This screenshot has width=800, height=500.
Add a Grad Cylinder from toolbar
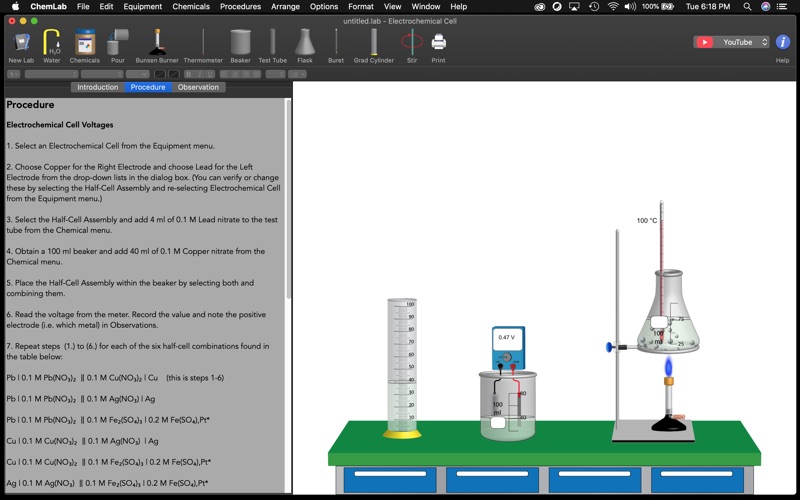point(374,46)
